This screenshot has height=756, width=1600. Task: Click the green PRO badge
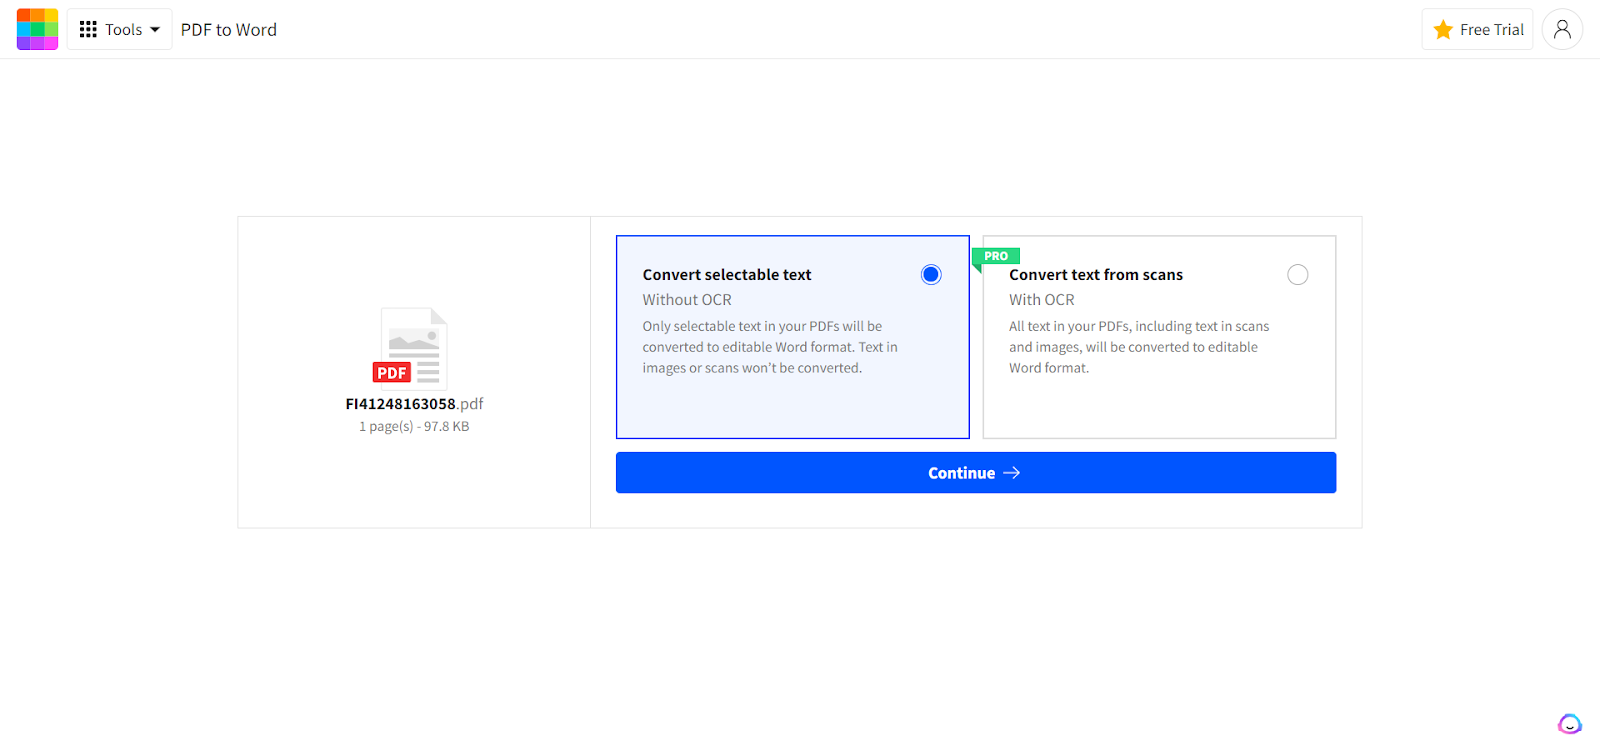996,256
